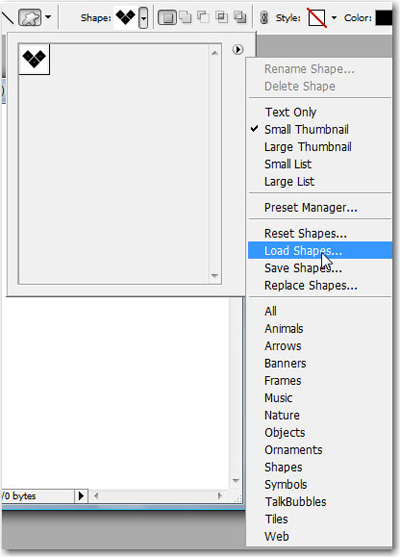This screenshot has height=557, width=400.
Task: Click the current Shape preview swatch
Action: (x=125, y=17)
